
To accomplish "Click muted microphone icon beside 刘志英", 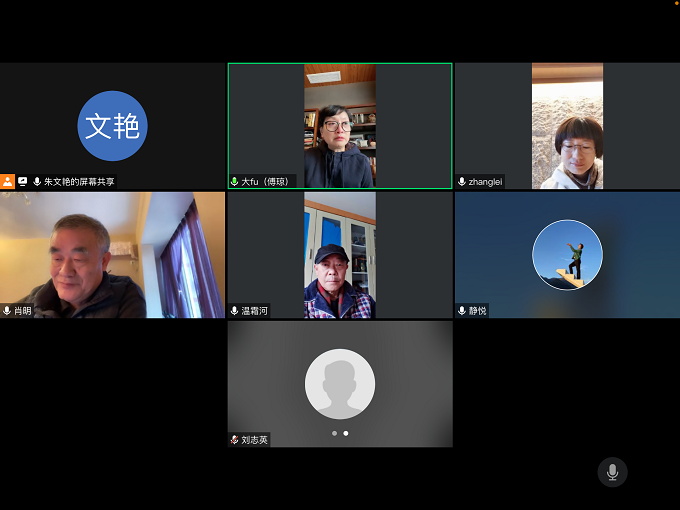I will (234, 440).
